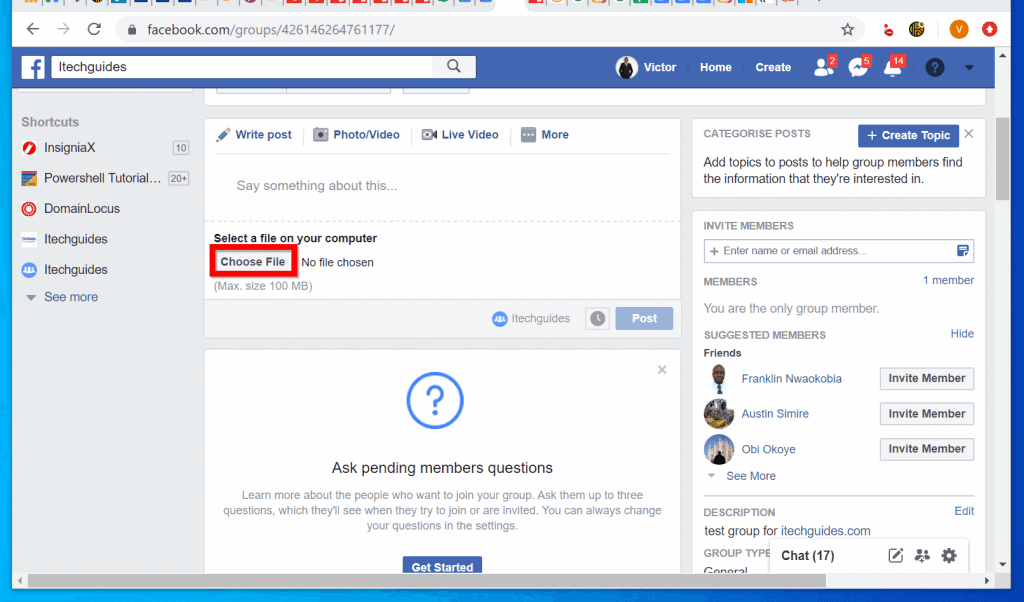Hide suggested members
The image size is (1024, 602).
coord(962,334)
